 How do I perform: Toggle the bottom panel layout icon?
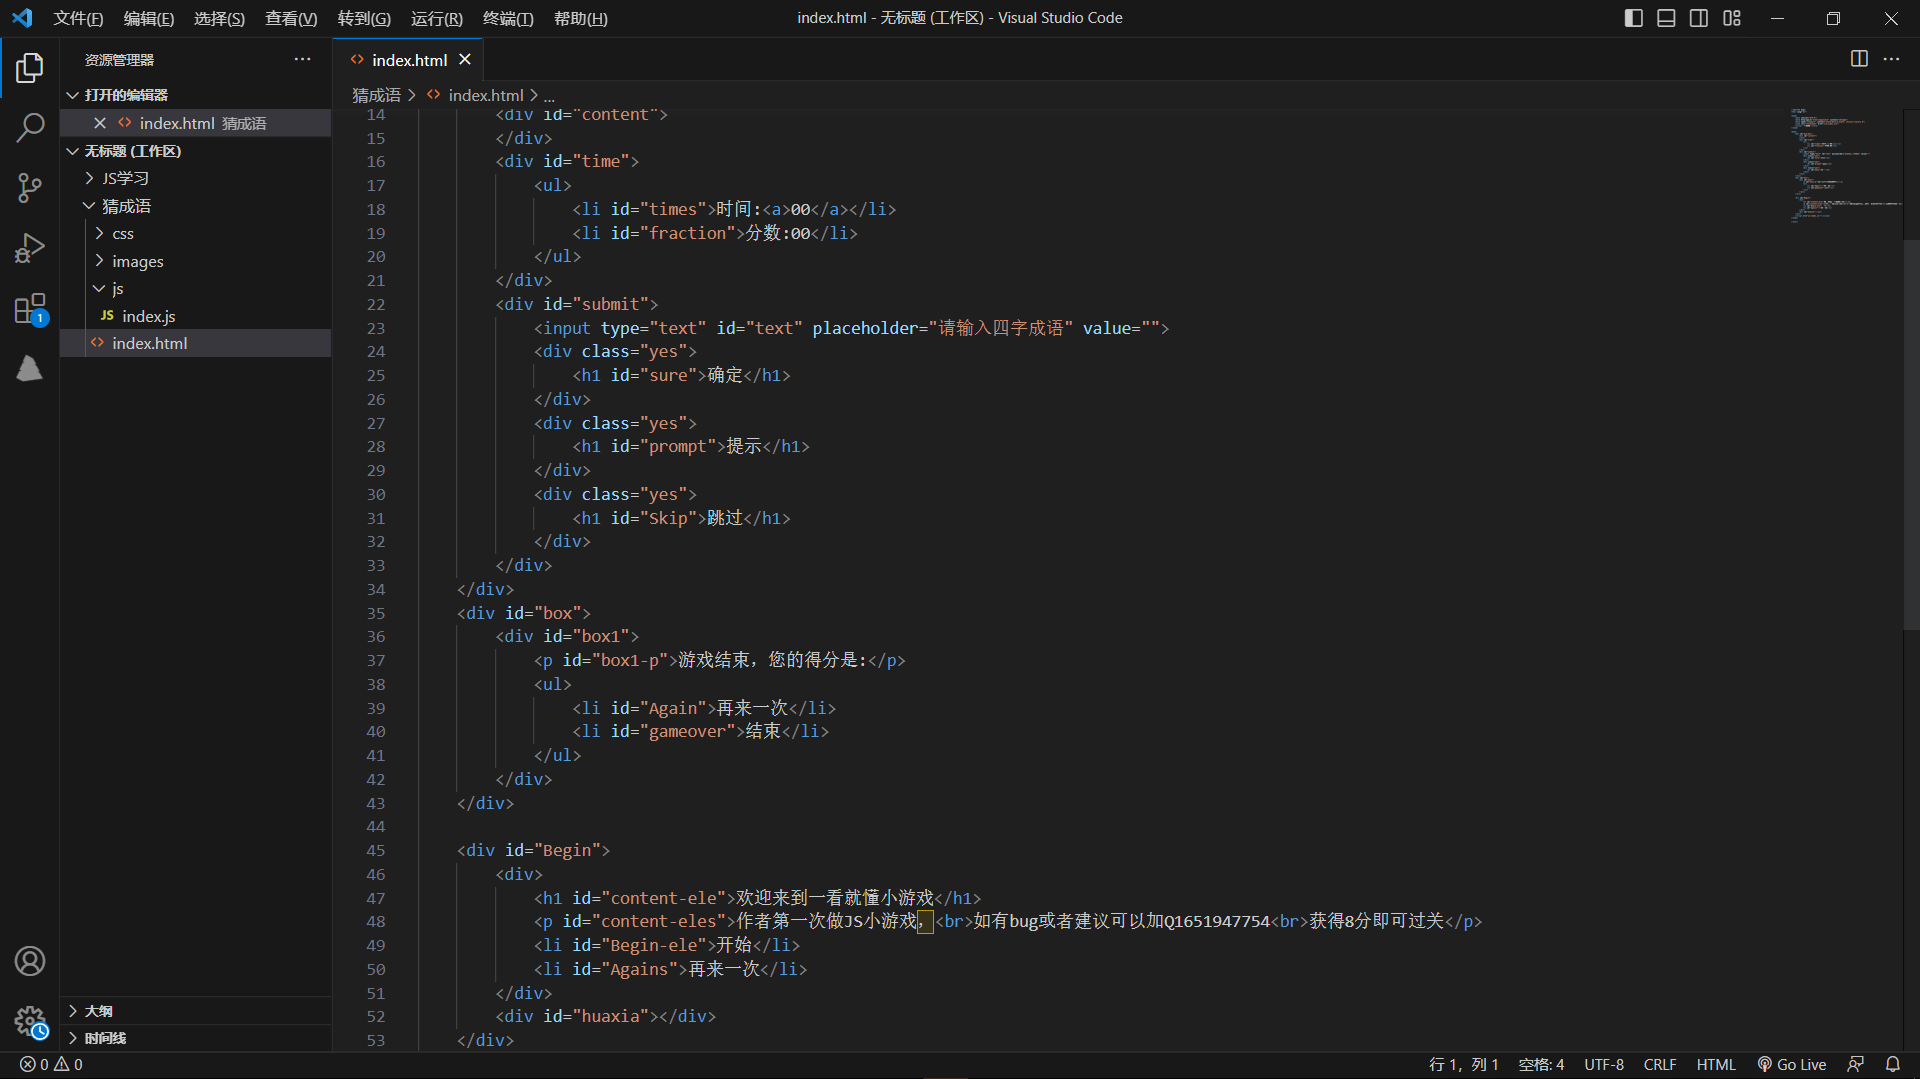[1666, 18]
